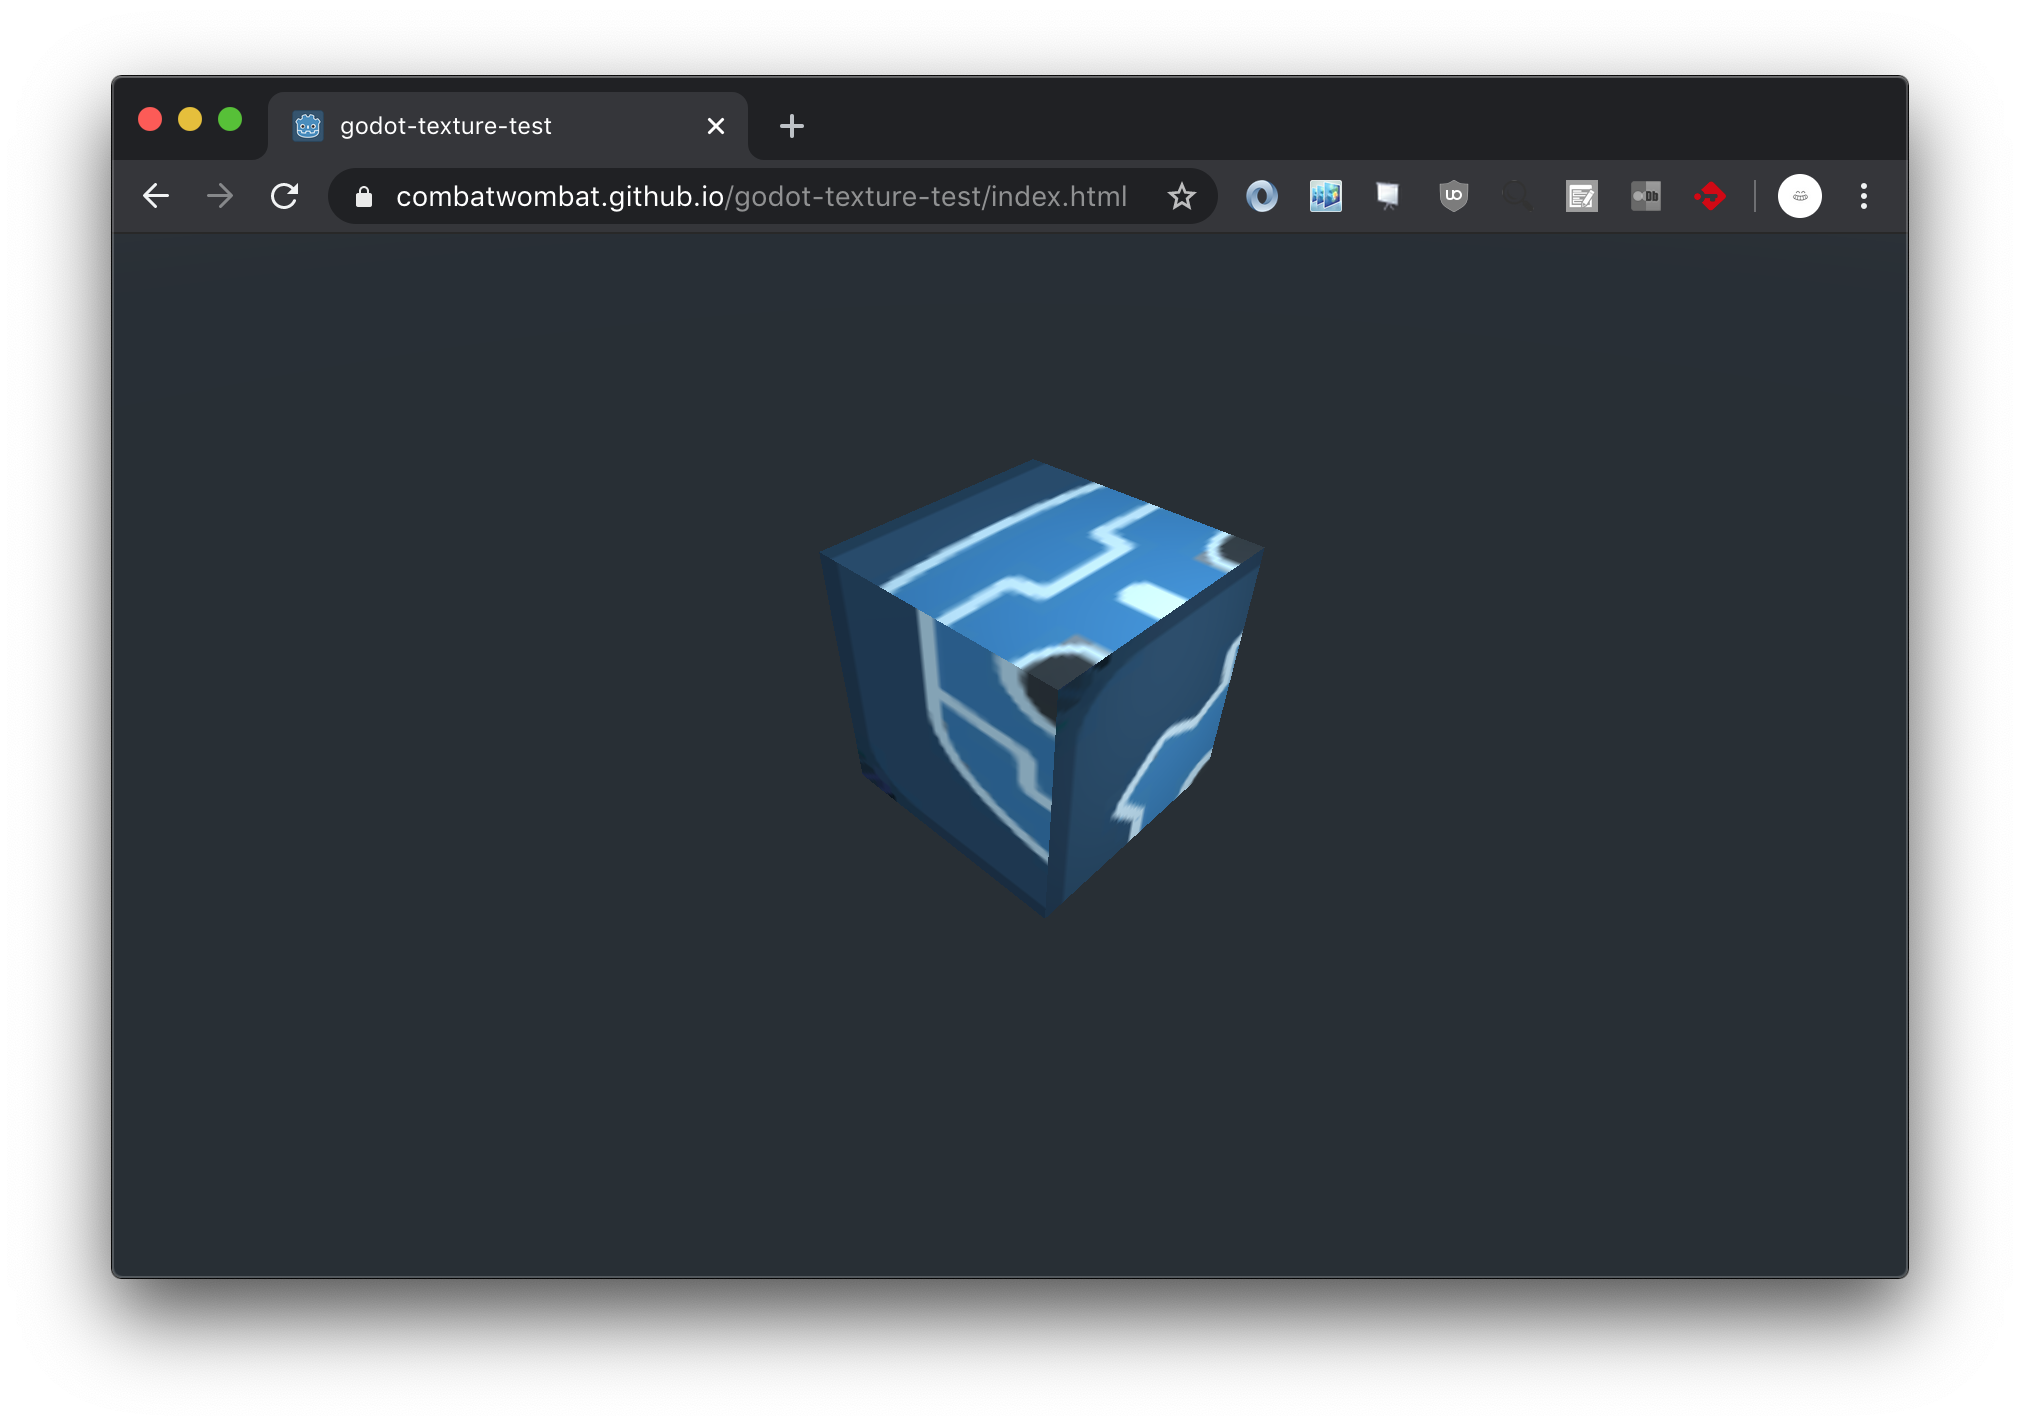Open the user profile avatar menu
This screenshot has width=2020, height=1426.
pyautogui.click(x=1799, y=196)
